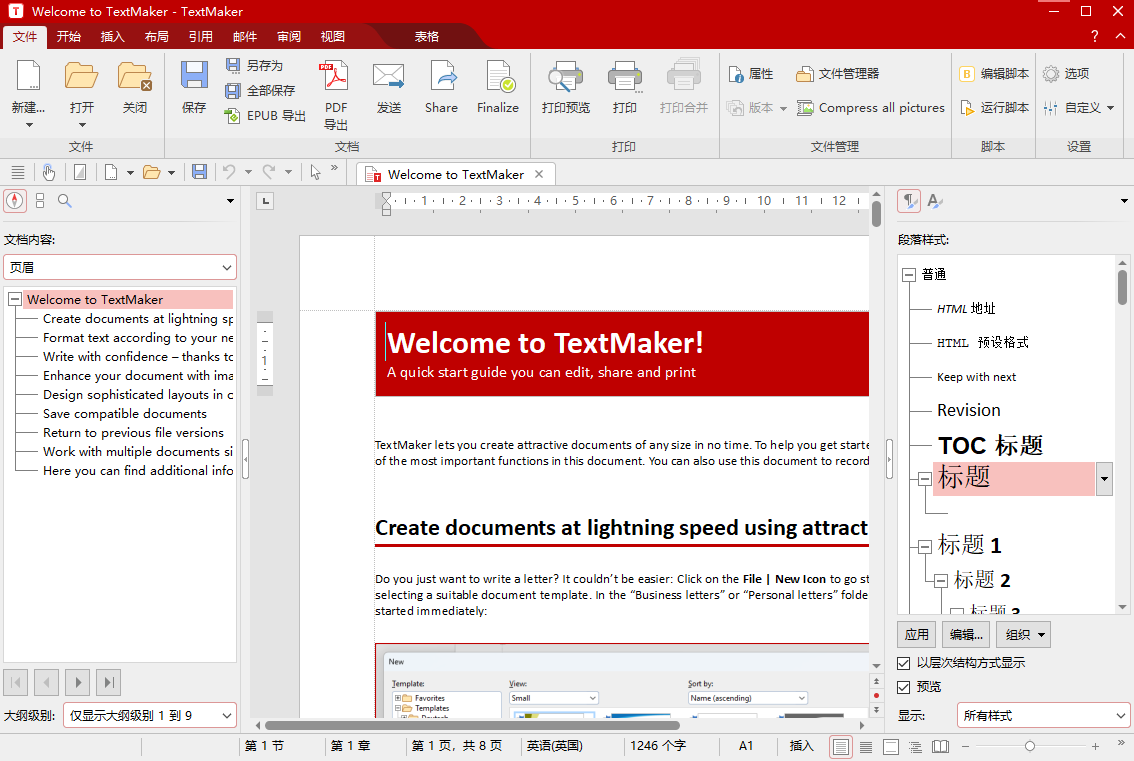Enable the 预览 preview checkbox
The image size is (1134, 761).
(x=904, y=686)
